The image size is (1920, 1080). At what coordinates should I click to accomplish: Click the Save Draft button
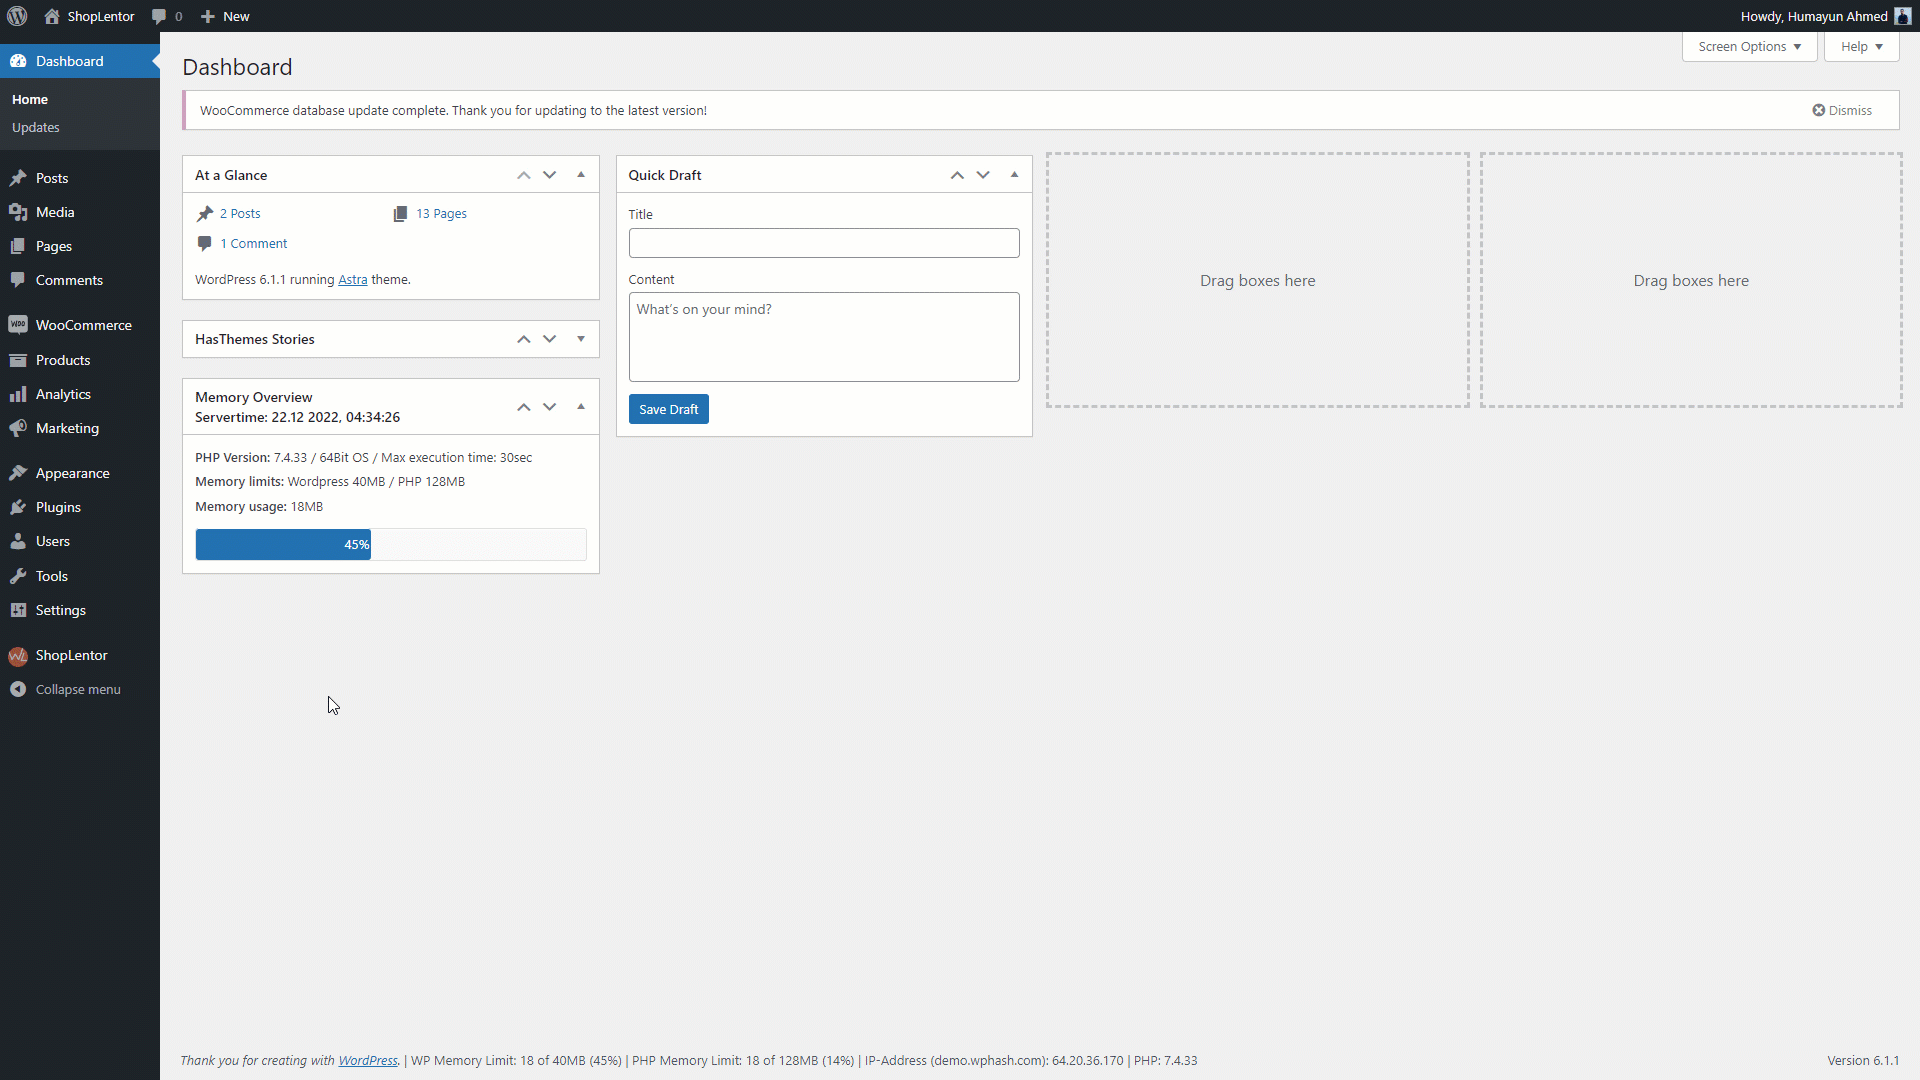pos(668,409)
